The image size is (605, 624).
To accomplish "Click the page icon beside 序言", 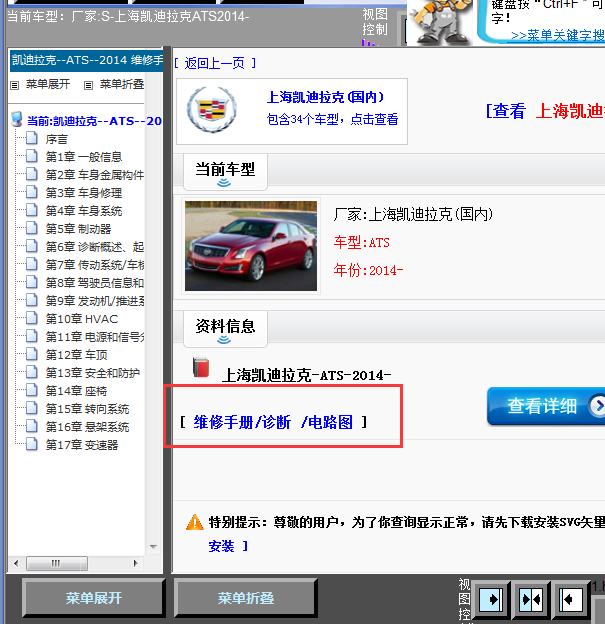I will [32, 138].
